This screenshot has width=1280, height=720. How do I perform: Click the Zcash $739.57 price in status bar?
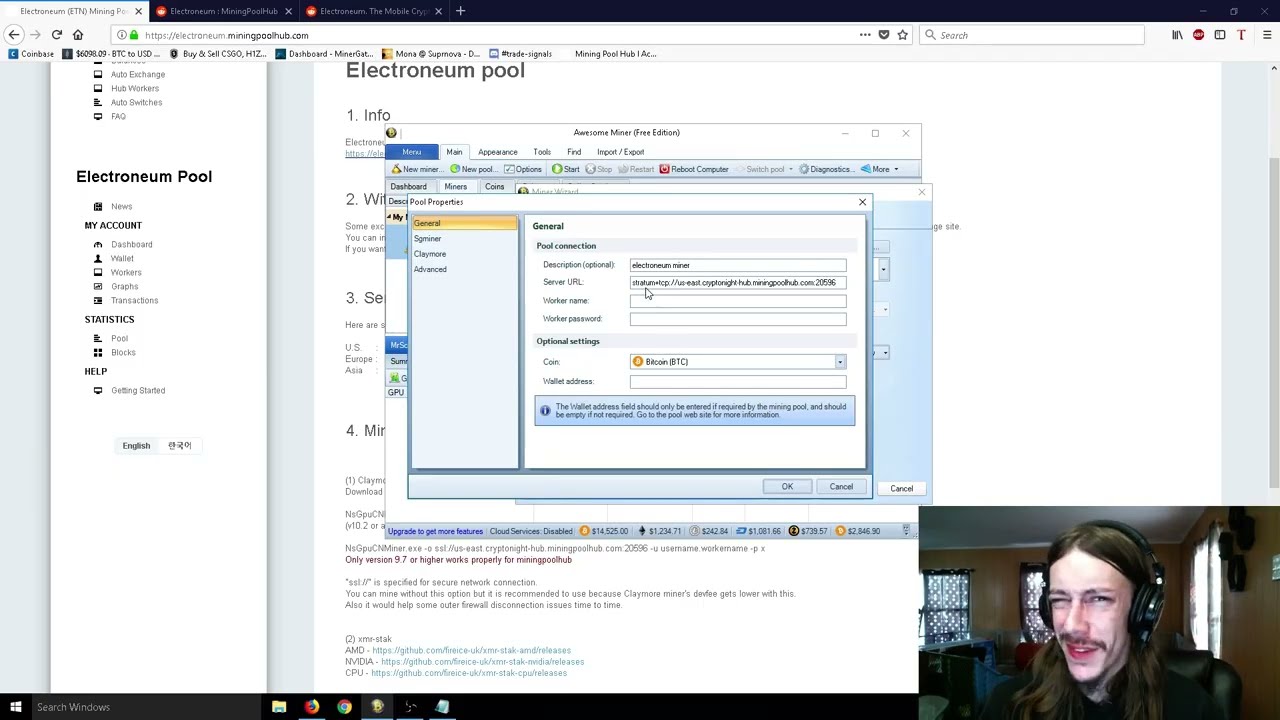[x=809, y=531]
